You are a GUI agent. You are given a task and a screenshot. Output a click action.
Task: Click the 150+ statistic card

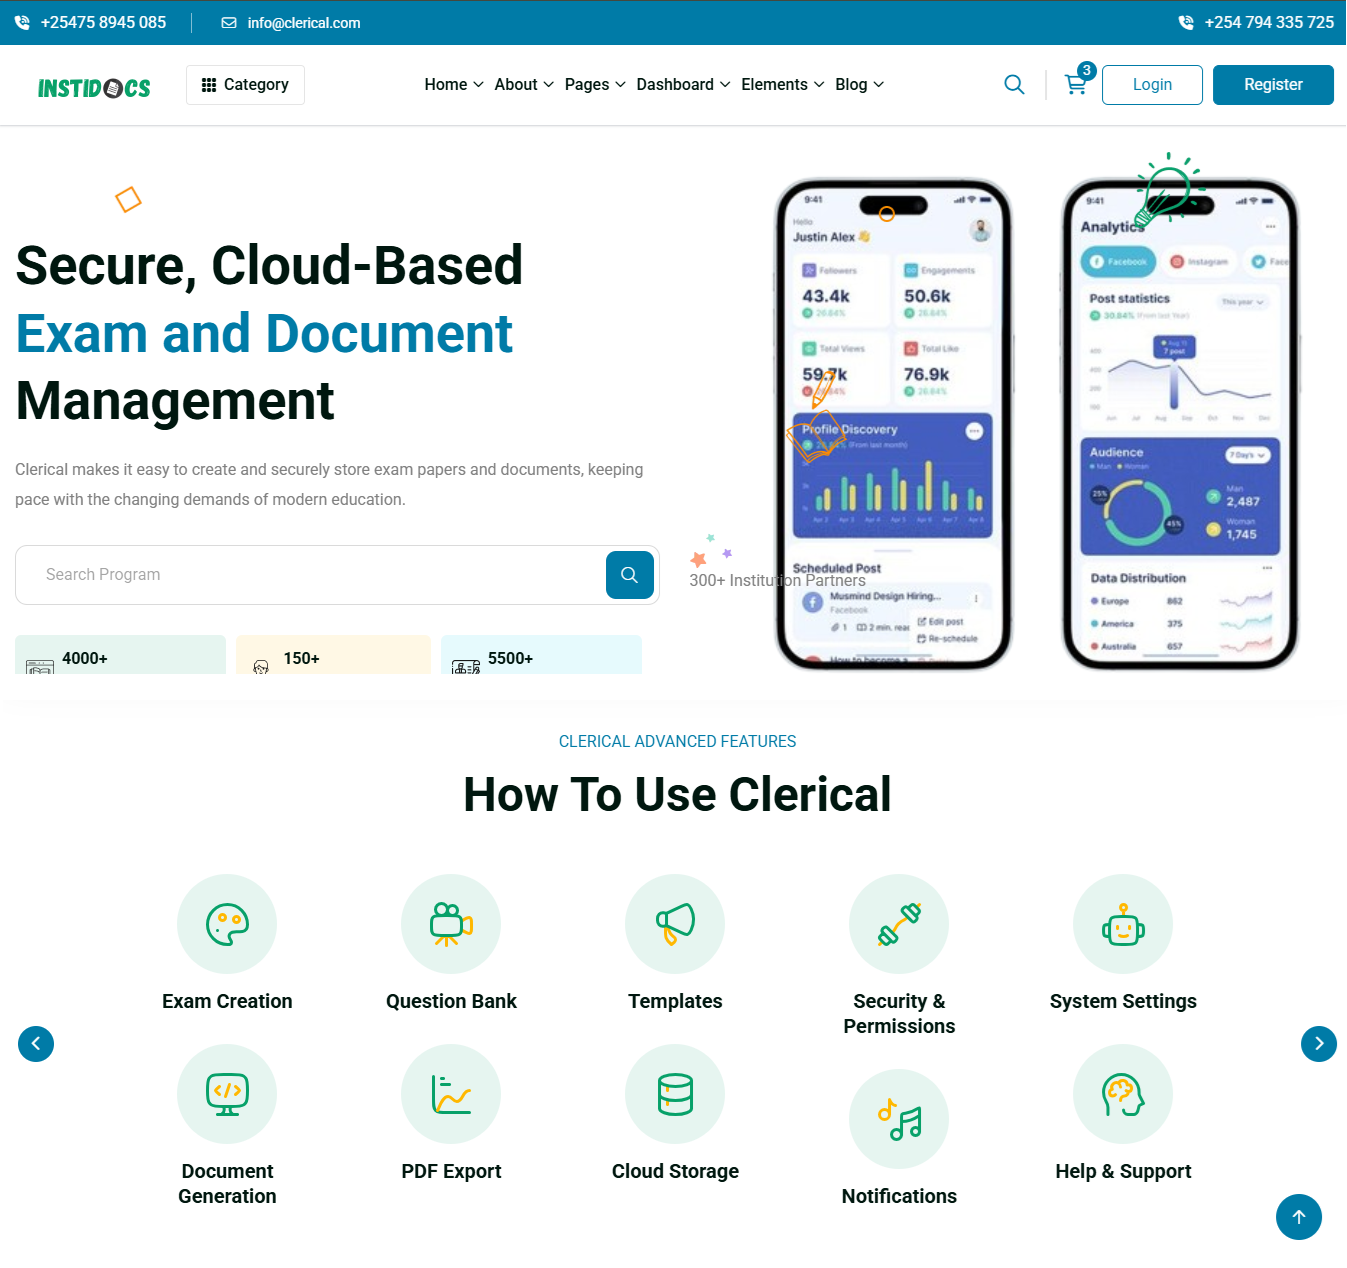[333, 655]
